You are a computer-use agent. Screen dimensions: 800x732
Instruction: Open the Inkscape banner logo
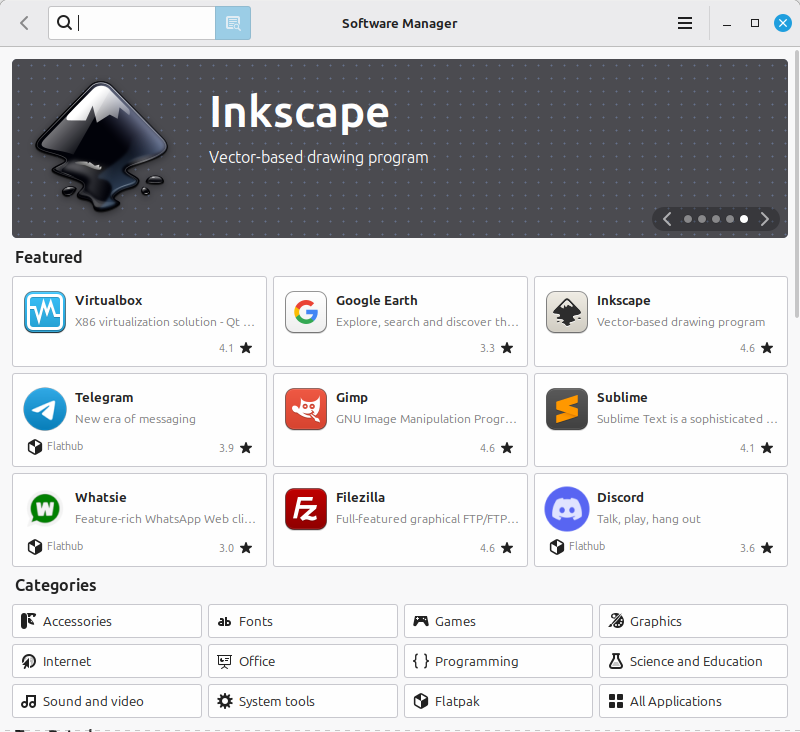[x=101, y=146]
